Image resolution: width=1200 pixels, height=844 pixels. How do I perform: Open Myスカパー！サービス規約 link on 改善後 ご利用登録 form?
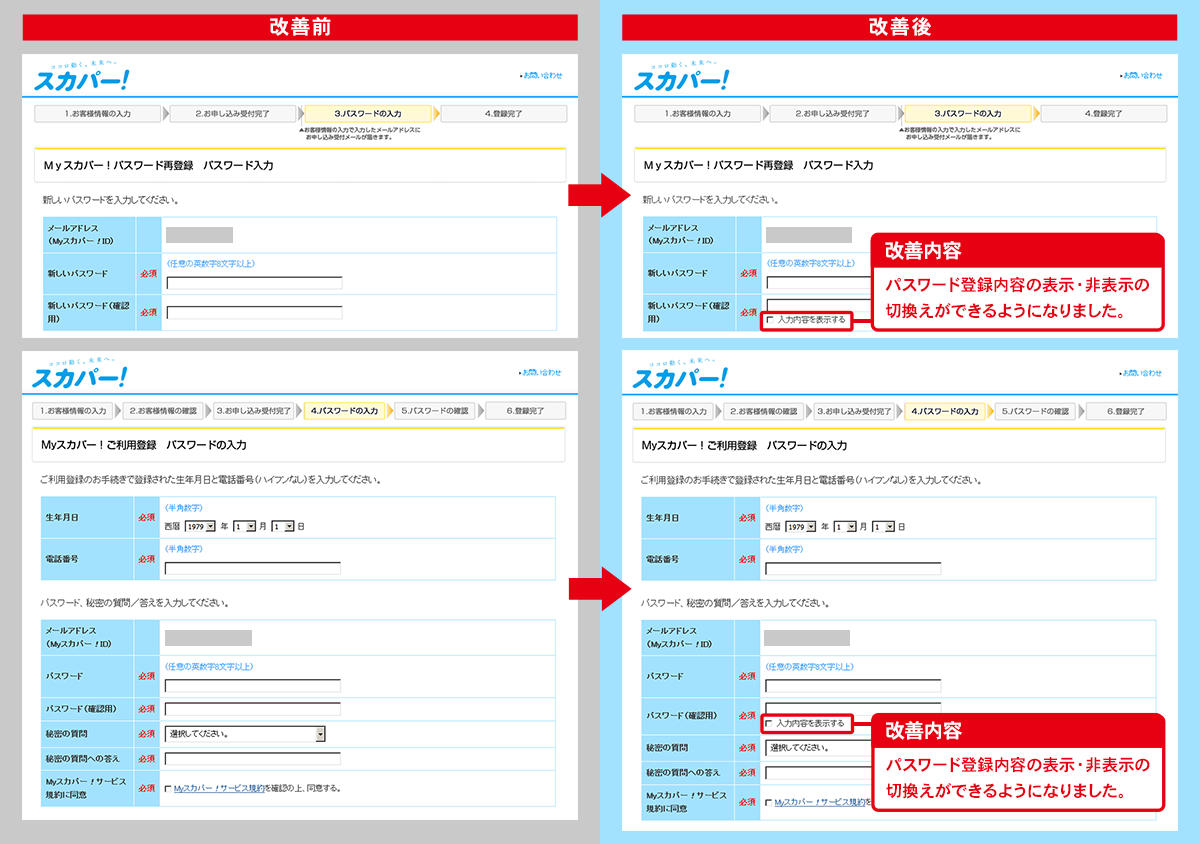[x=819, y=802]
